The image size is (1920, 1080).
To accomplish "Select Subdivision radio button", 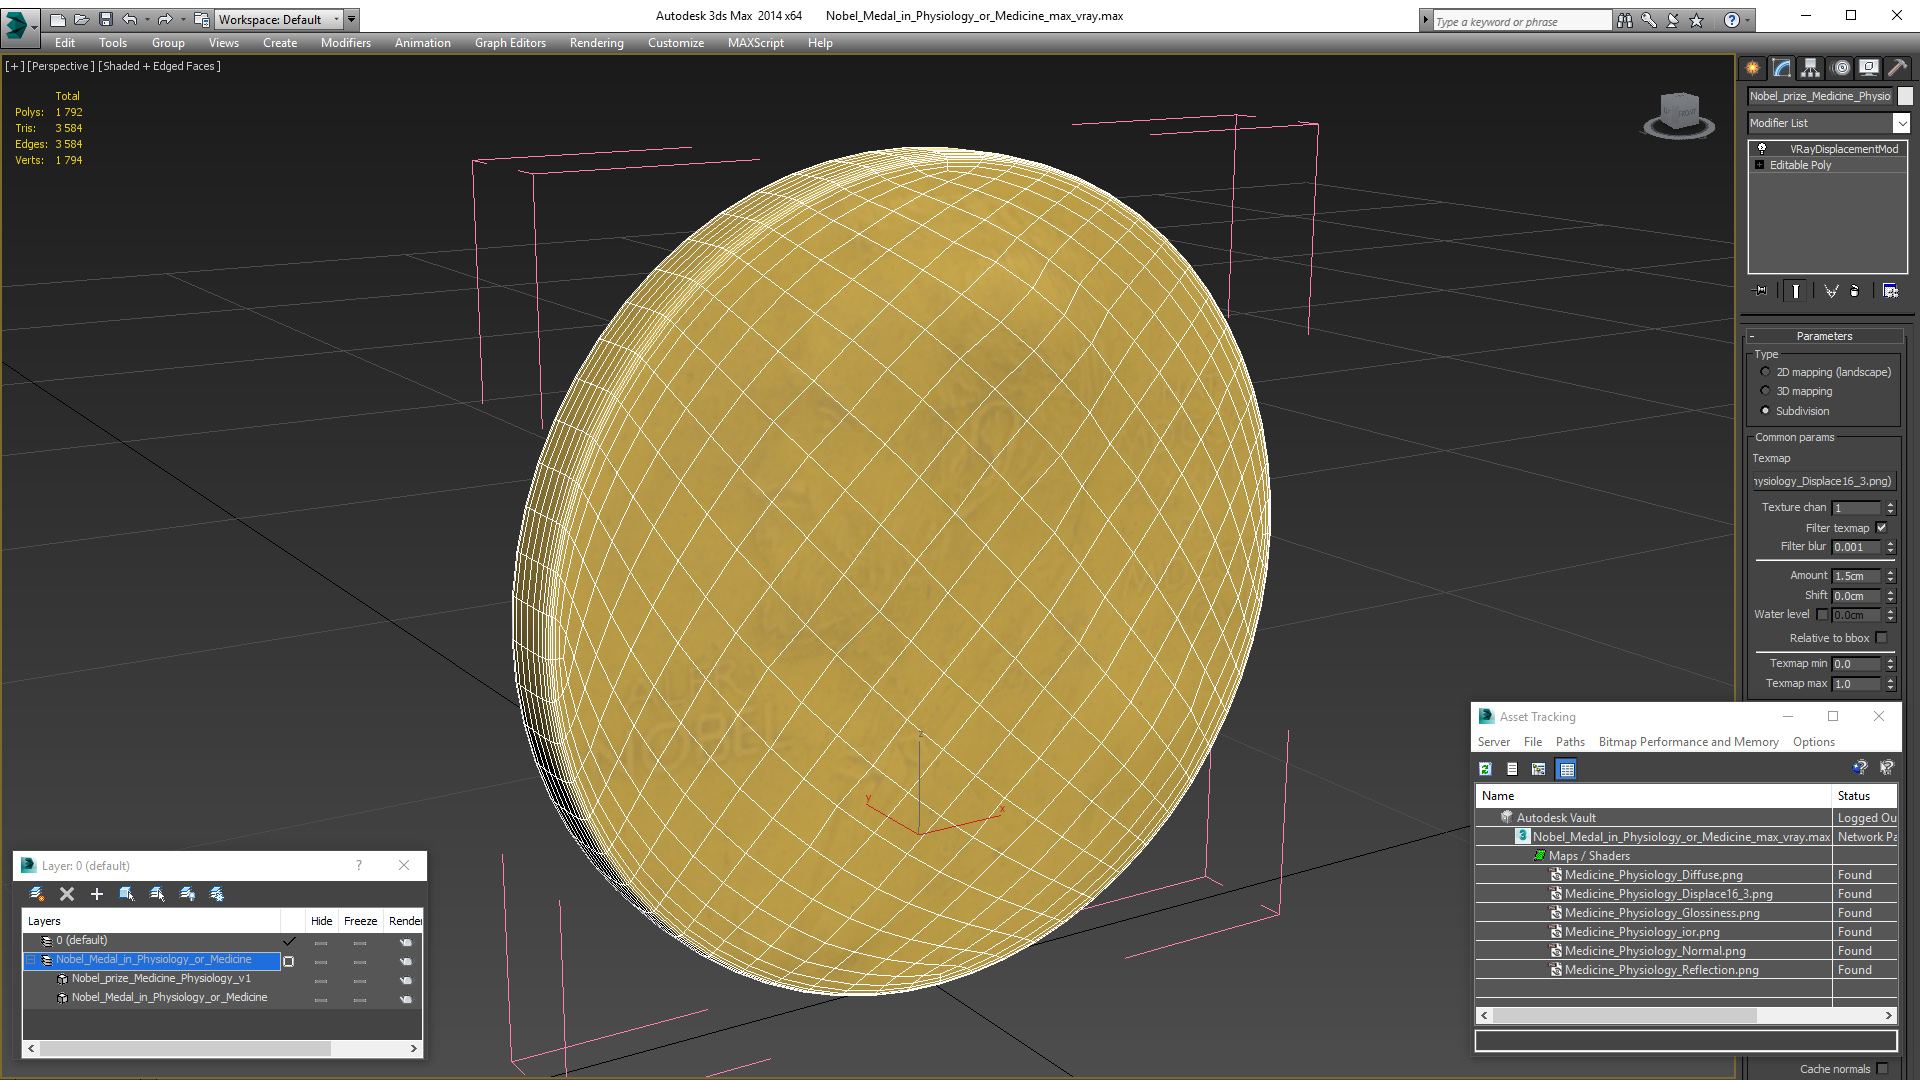I will tap(1765, 411).
